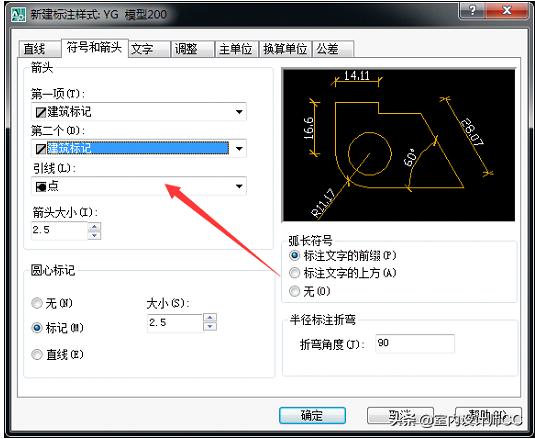Click the 确定 button
This screenshot has height=439, width=535.
(312, 415)
